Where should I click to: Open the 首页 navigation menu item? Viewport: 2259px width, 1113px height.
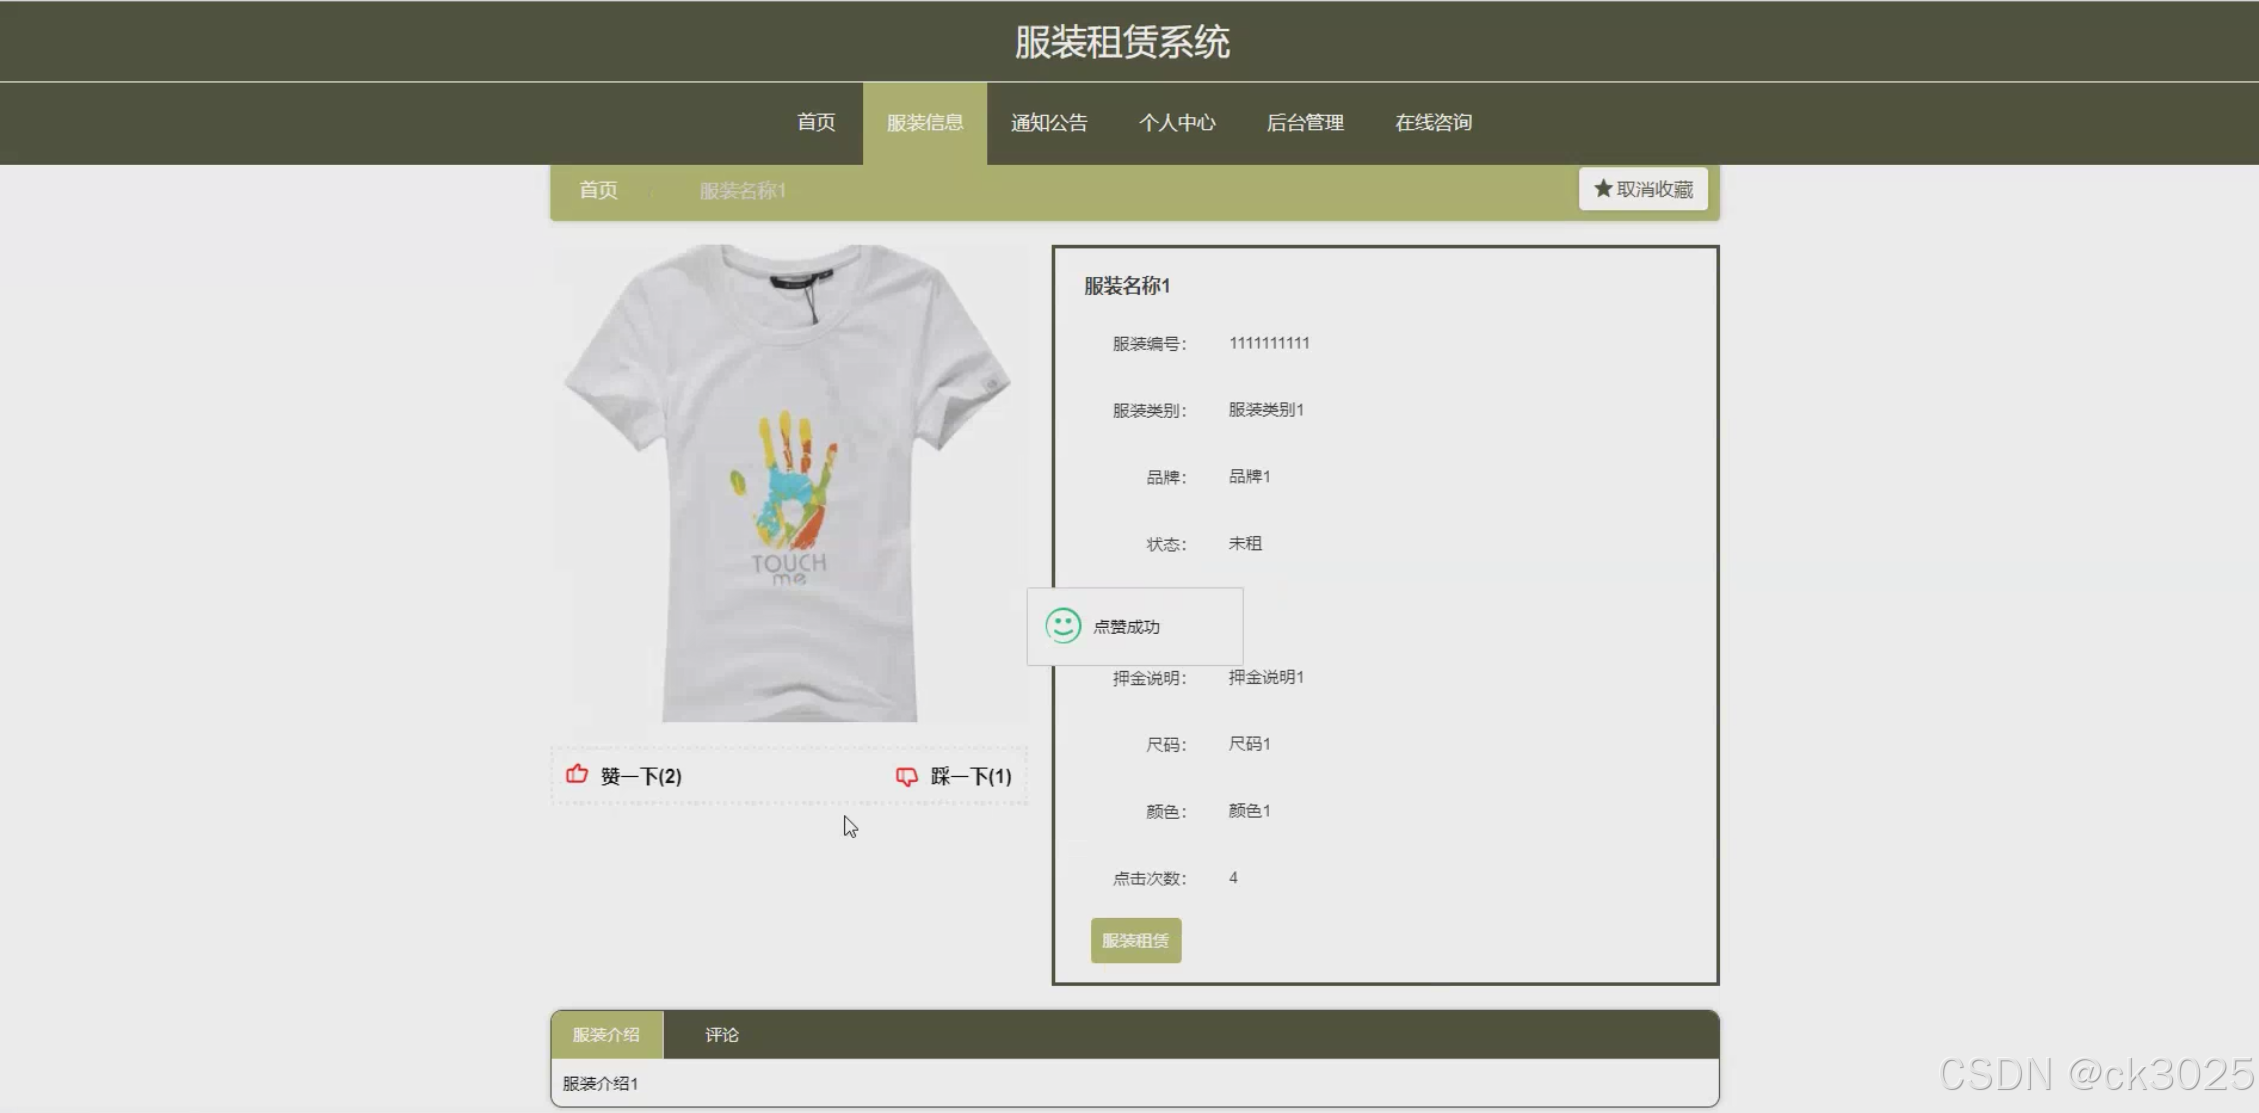click(x=815, y=122)
